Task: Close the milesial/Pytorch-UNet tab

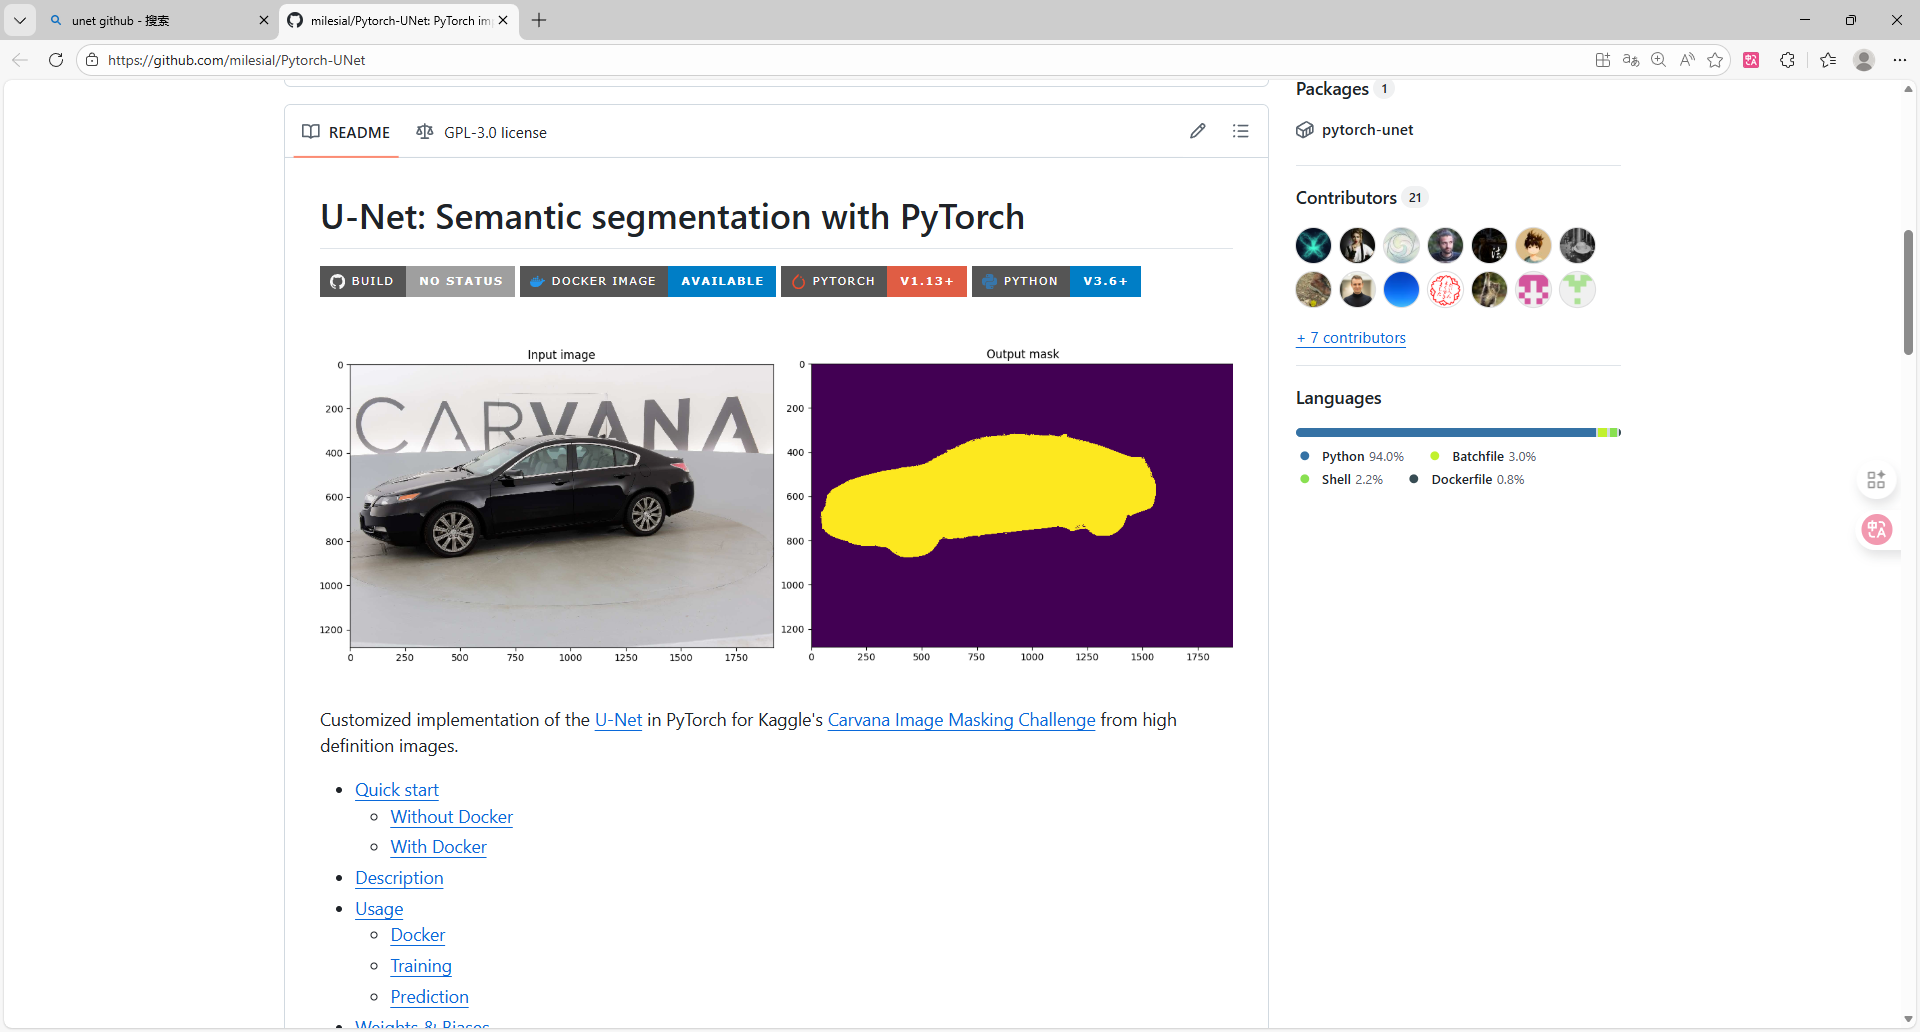Action: 503,20
